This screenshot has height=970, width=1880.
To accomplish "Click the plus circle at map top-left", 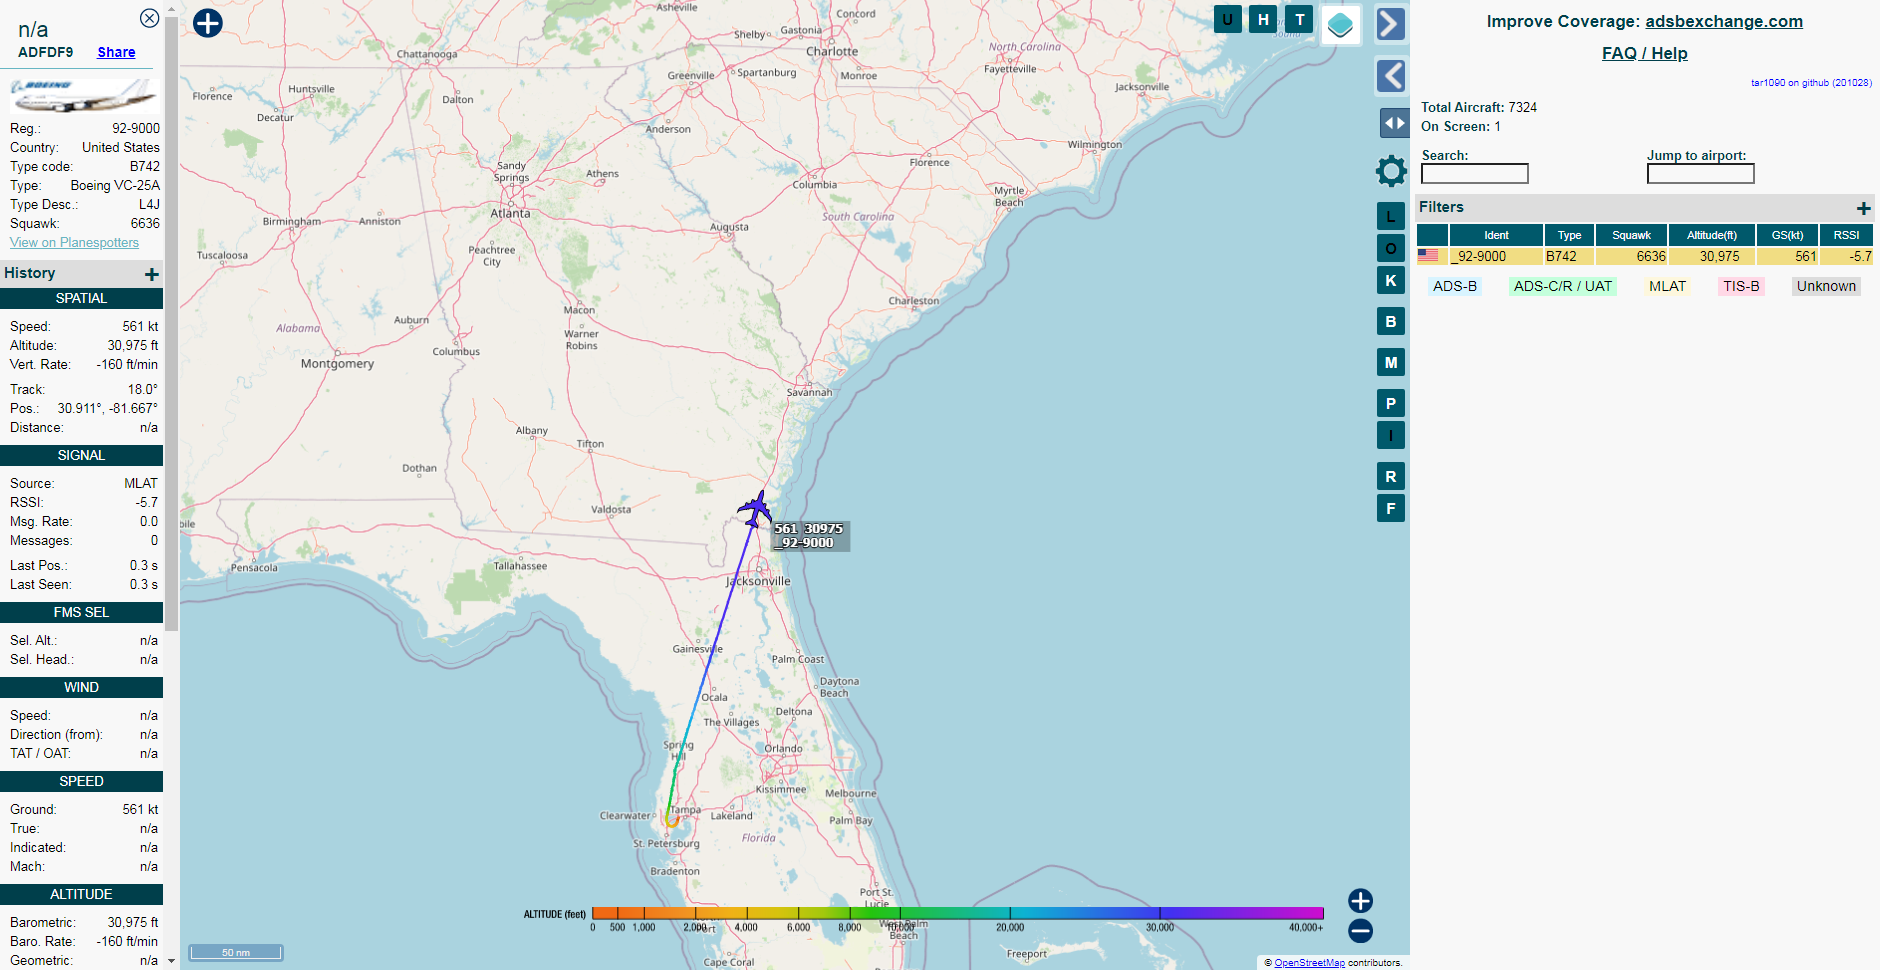I will 208,23.
